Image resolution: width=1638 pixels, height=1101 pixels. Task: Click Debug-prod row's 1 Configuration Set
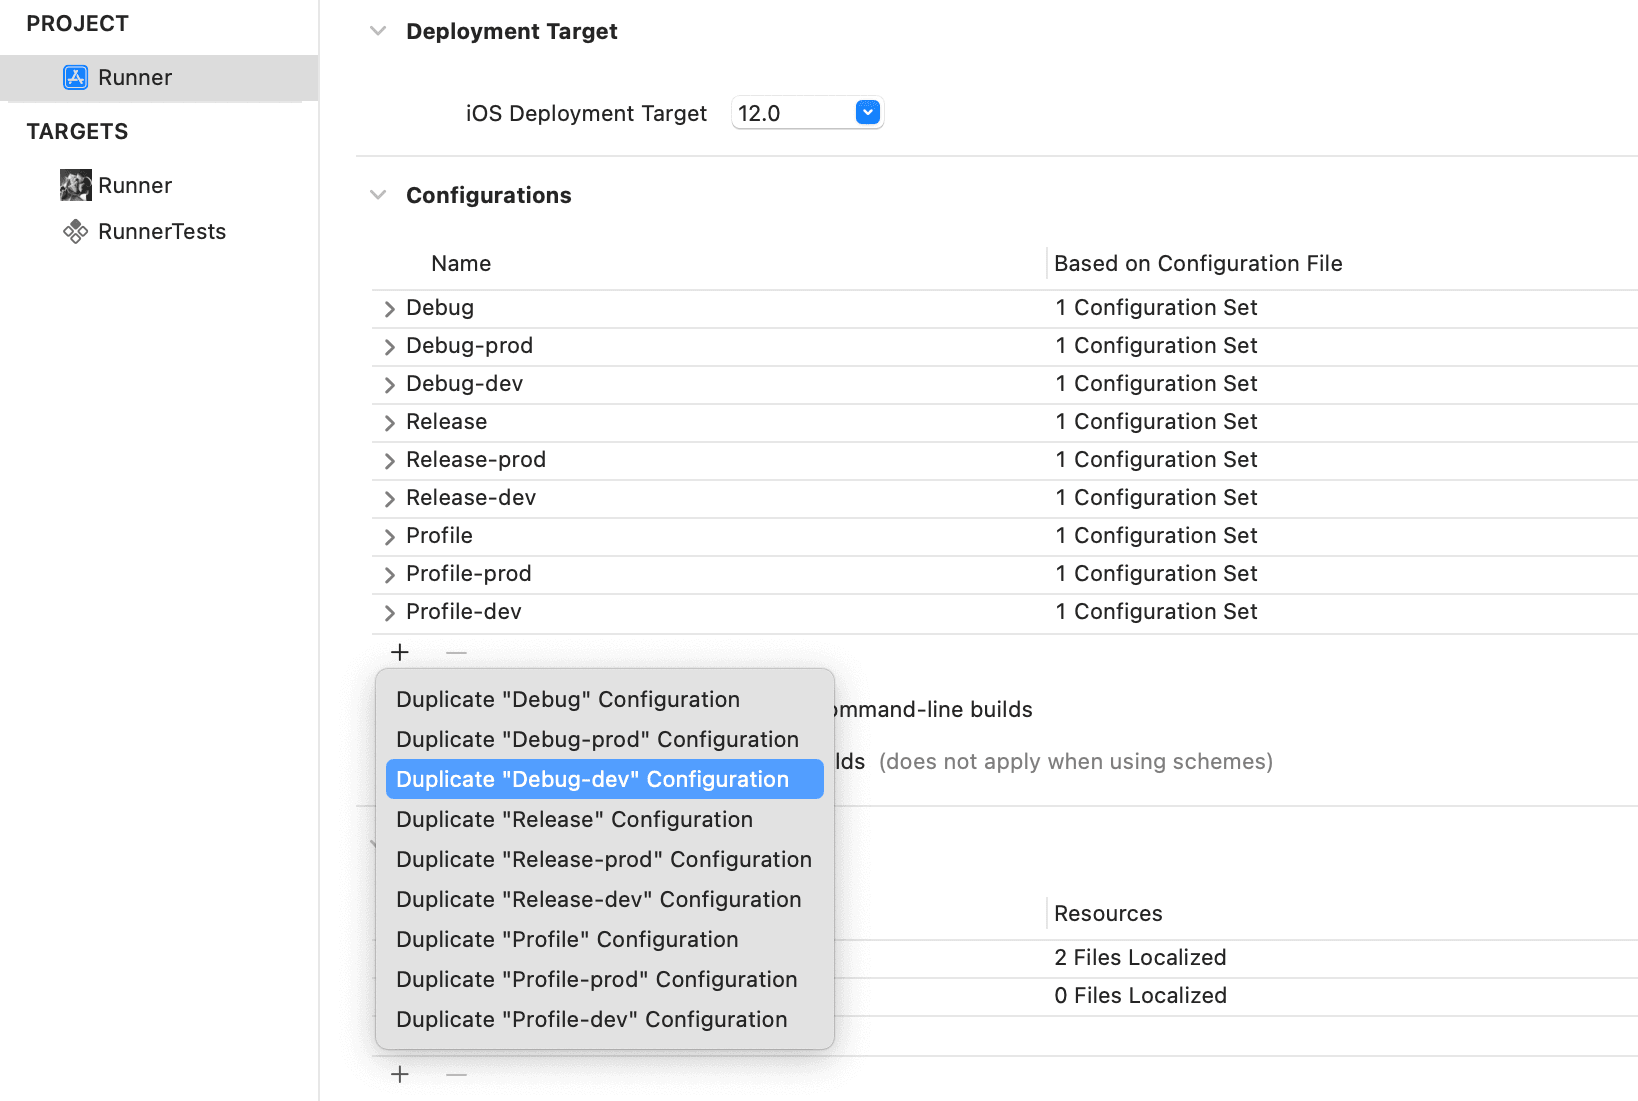coord(1156,345)
